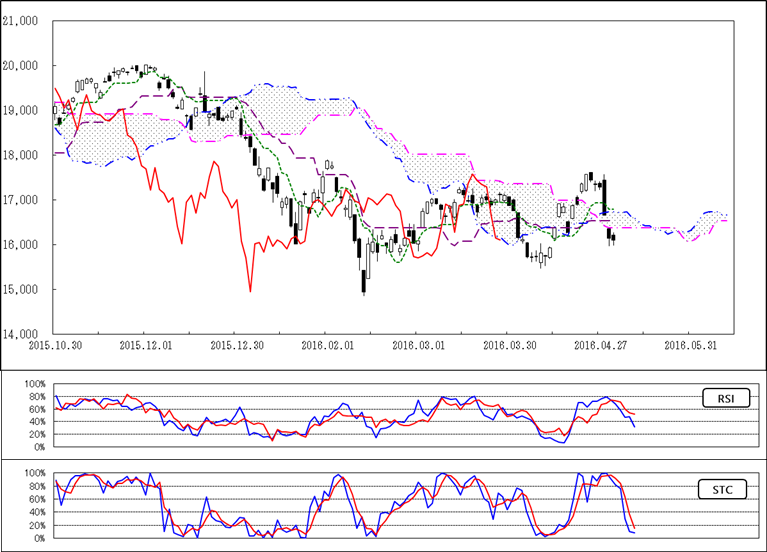Click the 14,000 price axis label
The image size is (767, 552).
pos(22,334)
